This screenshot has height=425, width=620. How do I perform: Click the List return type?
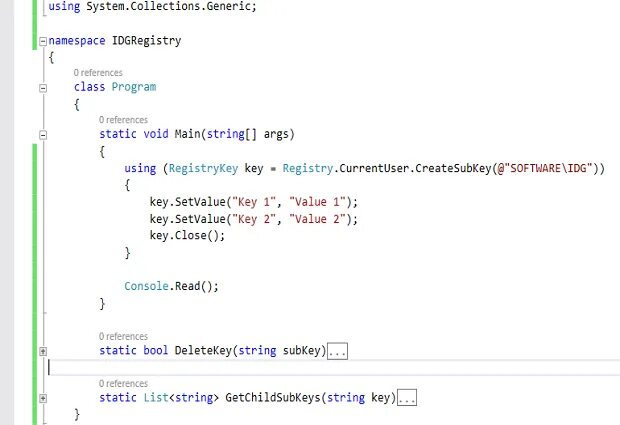[156, 397]
